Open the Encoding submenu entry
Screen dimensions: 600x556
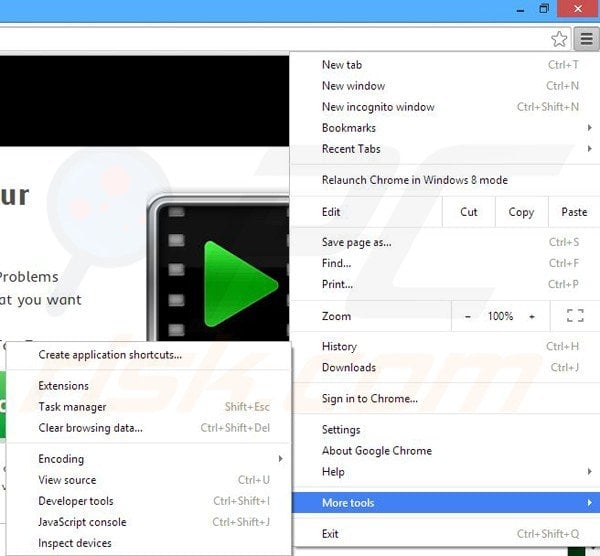pyautogui.click(x=149, y=459)
